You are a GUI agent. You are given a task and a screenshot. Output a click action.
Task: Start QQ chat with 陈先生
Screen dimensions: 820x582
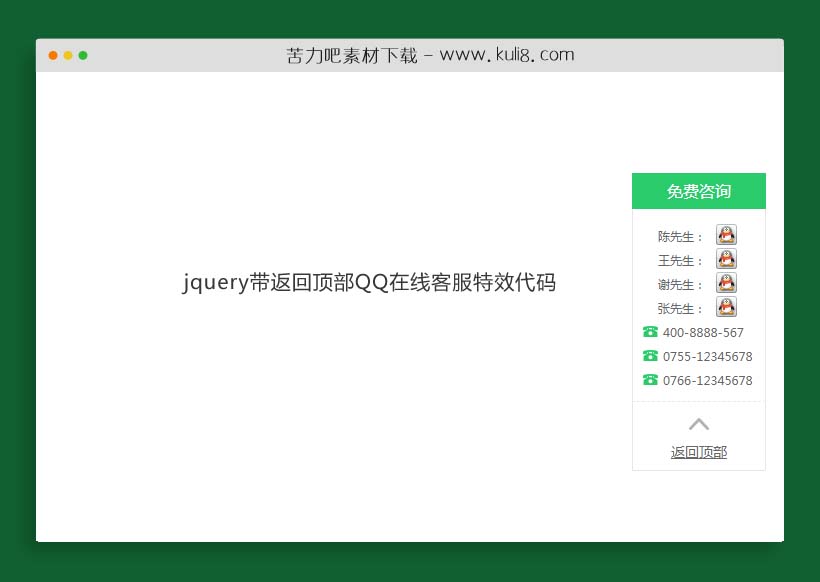[726, 235]
